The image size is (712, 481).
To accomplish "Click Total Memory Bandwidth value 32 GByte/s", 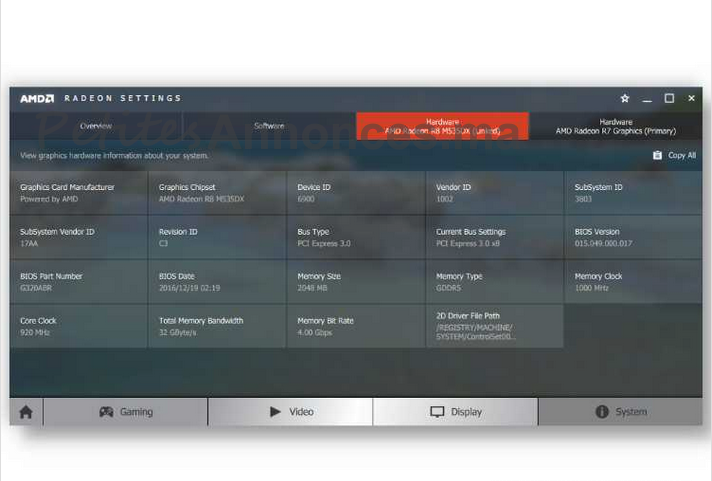I will [x=178, y=332].
